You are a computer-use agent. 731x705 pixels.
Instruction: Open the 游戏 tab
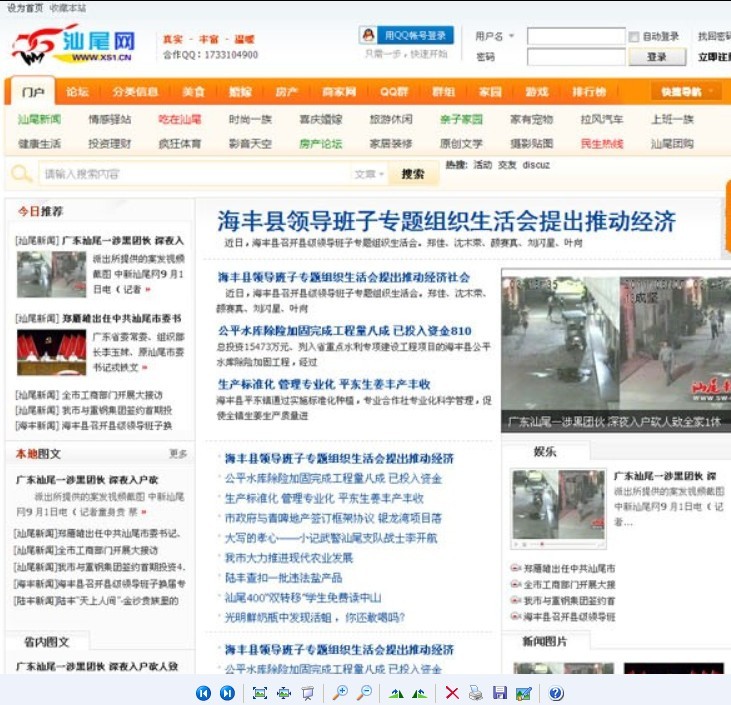point(537,91)
